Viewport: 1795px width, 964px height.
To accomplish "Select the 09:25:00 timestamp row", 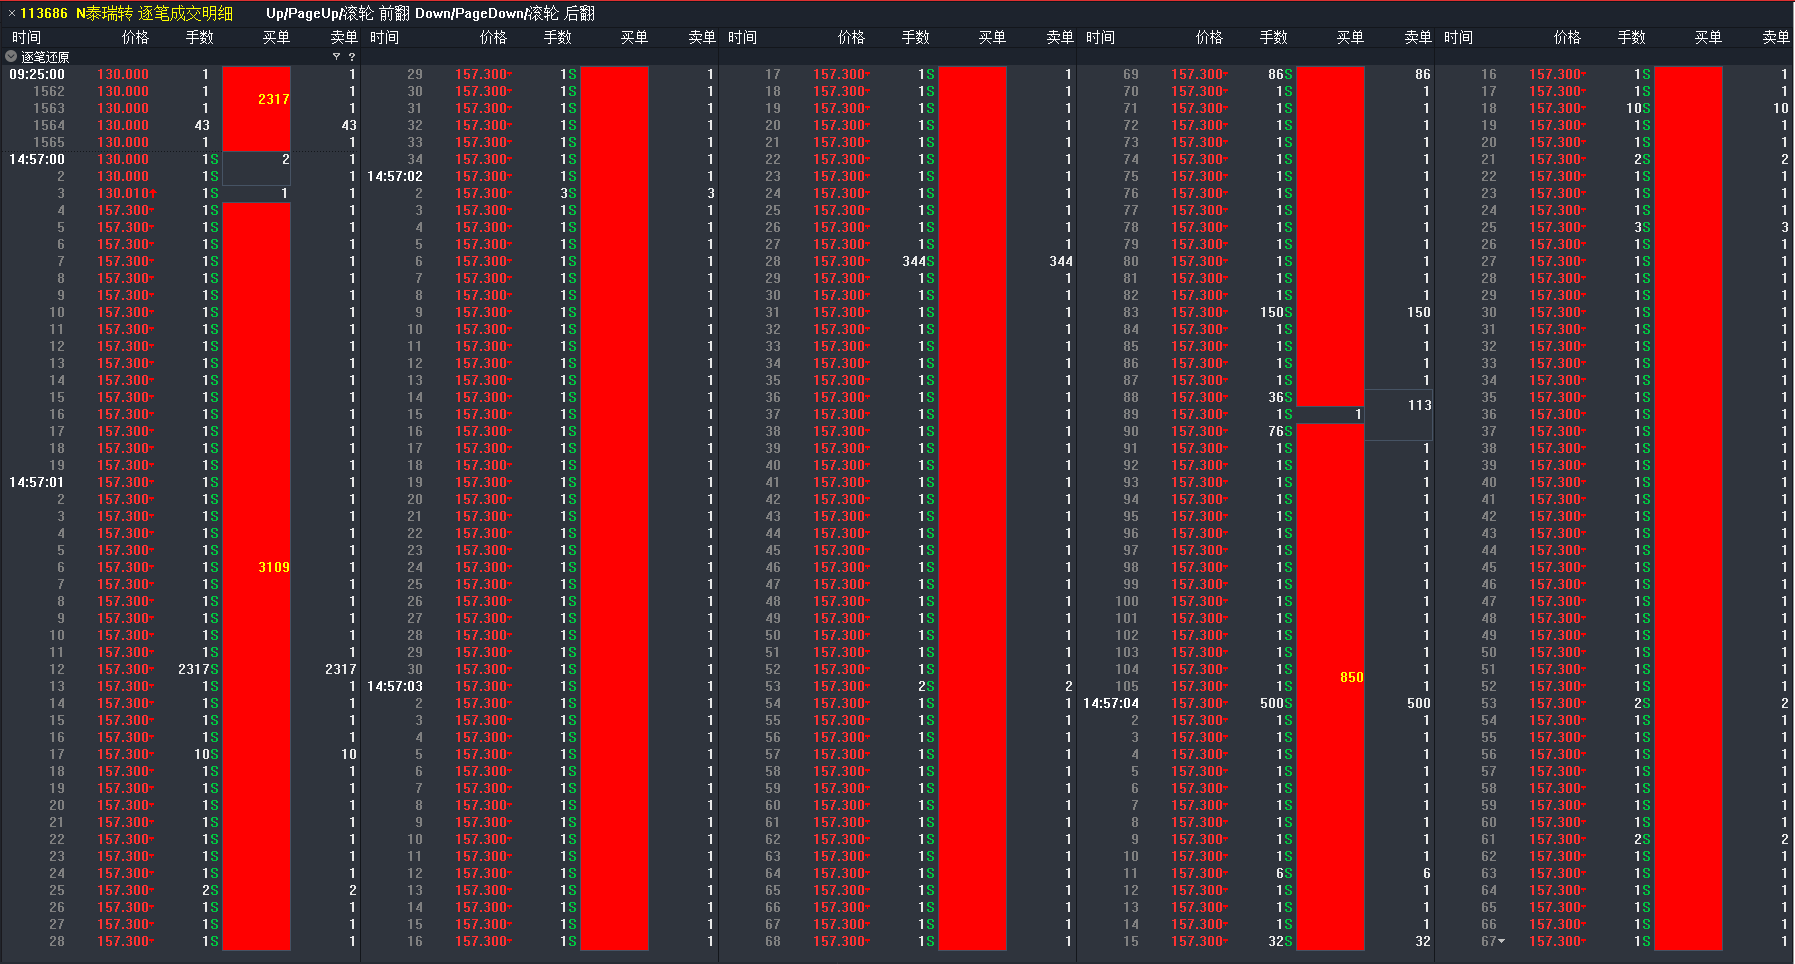I will click(x=180, y=74).
